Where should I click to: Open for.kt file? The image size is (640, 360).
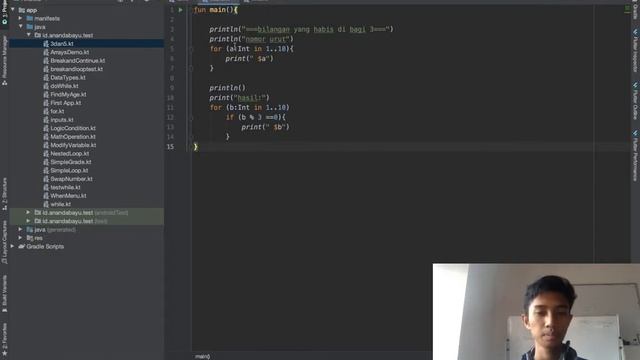click(57, 111)
